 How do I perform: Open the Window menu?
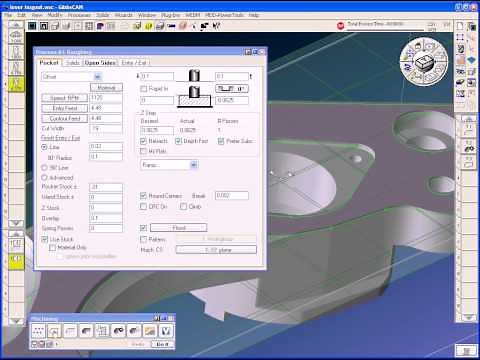click(x=147, y=15)
